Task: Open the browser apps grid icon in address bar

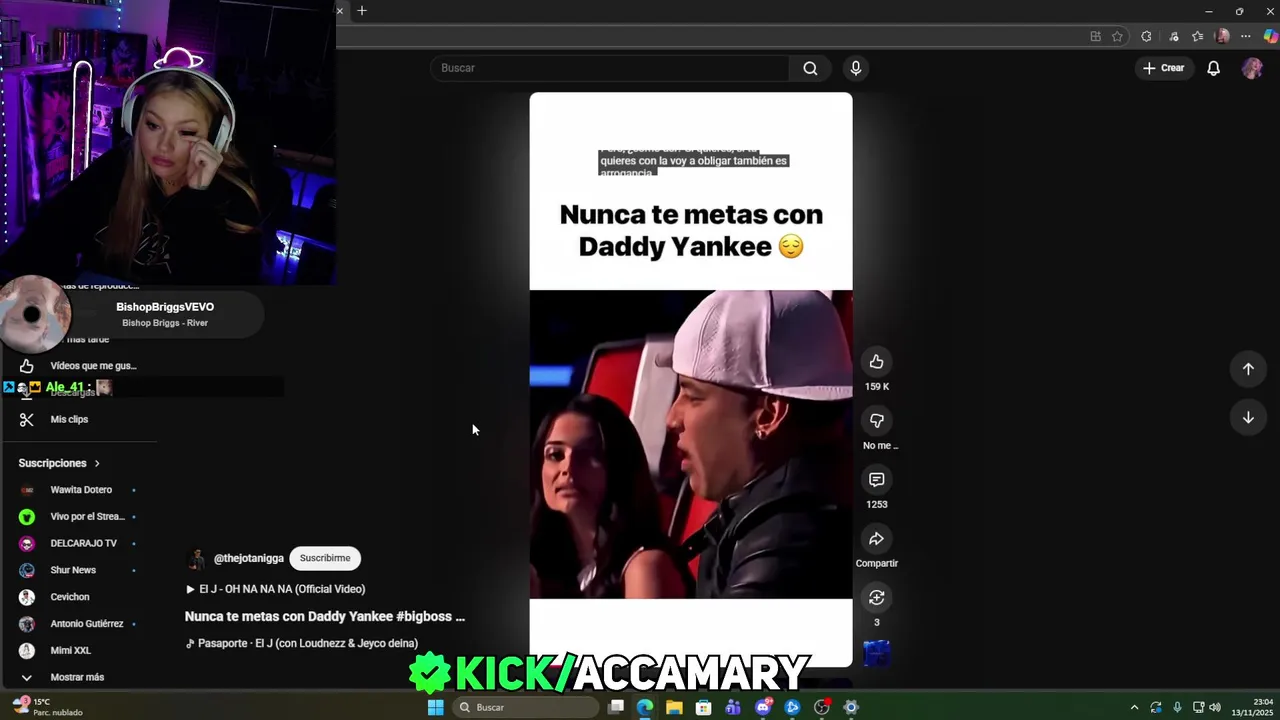Action: pyautogui.click(x=1096, y=36)
